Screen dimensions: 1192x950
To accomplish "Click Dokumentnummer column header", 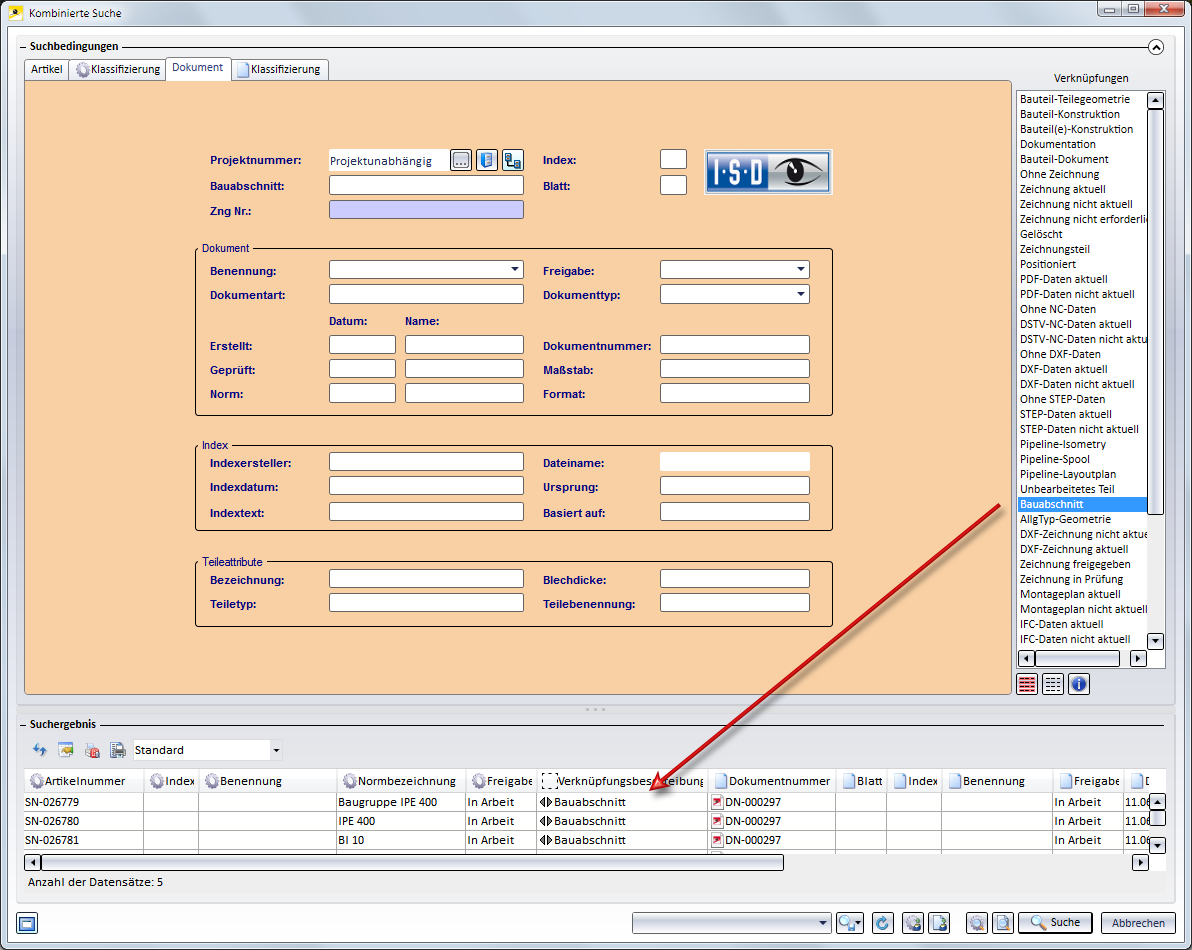I will 772,781.
